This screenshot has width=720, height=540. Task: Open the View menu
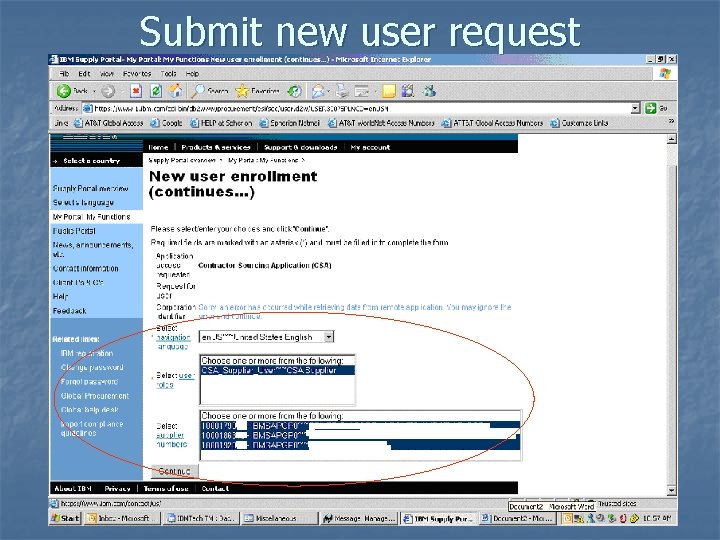point(107,73)
